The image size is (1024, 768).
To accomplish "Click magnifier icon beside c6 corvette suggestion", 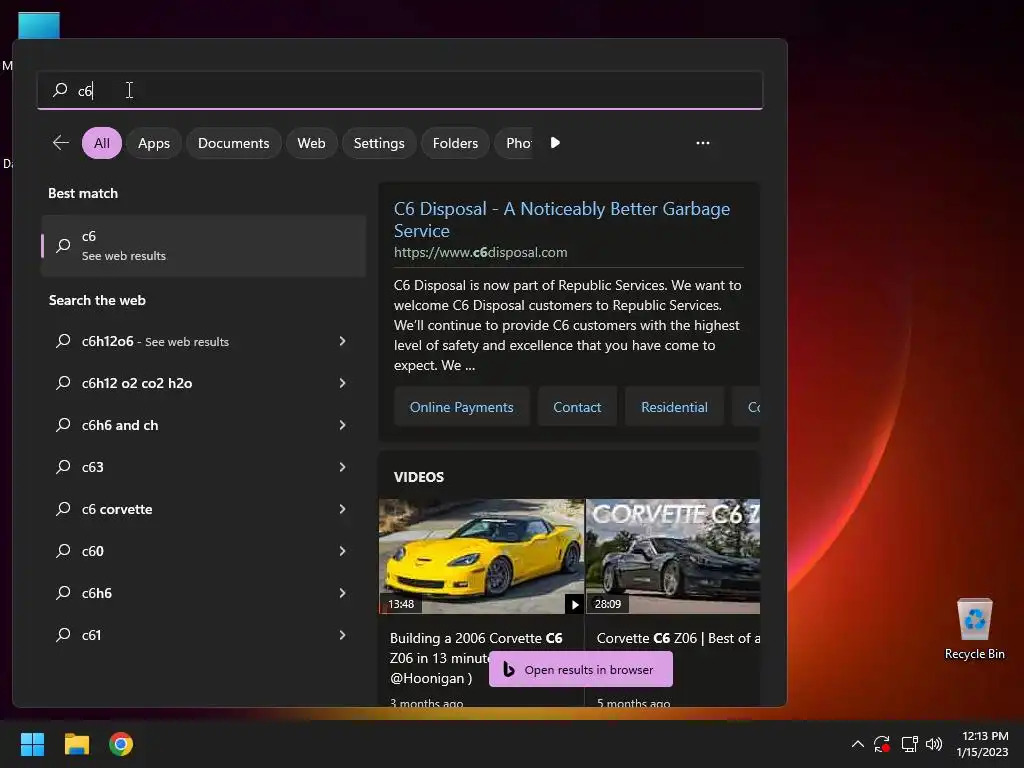I will click(63, 509).
